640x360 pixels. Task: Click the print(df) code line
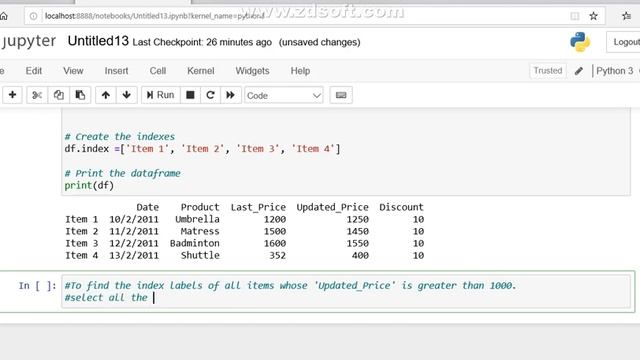pos(89,185)
